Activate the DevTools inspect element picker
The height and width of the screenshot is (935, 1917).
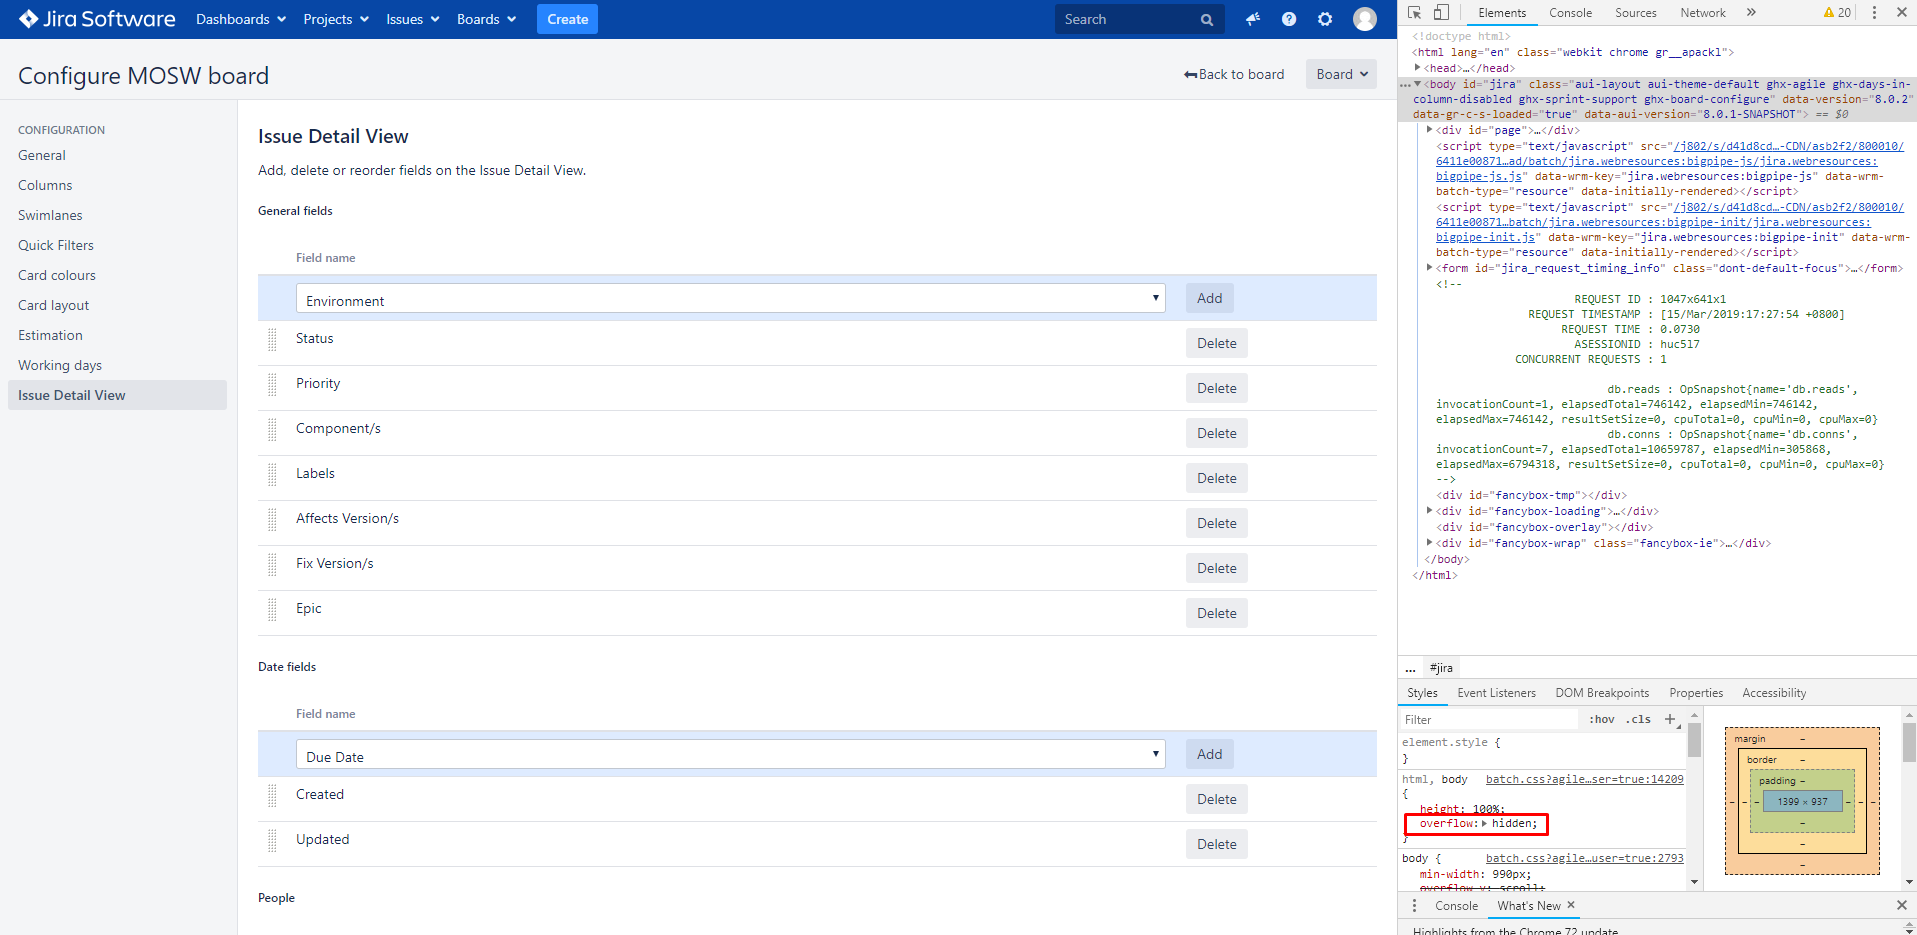click(1415, 13)
